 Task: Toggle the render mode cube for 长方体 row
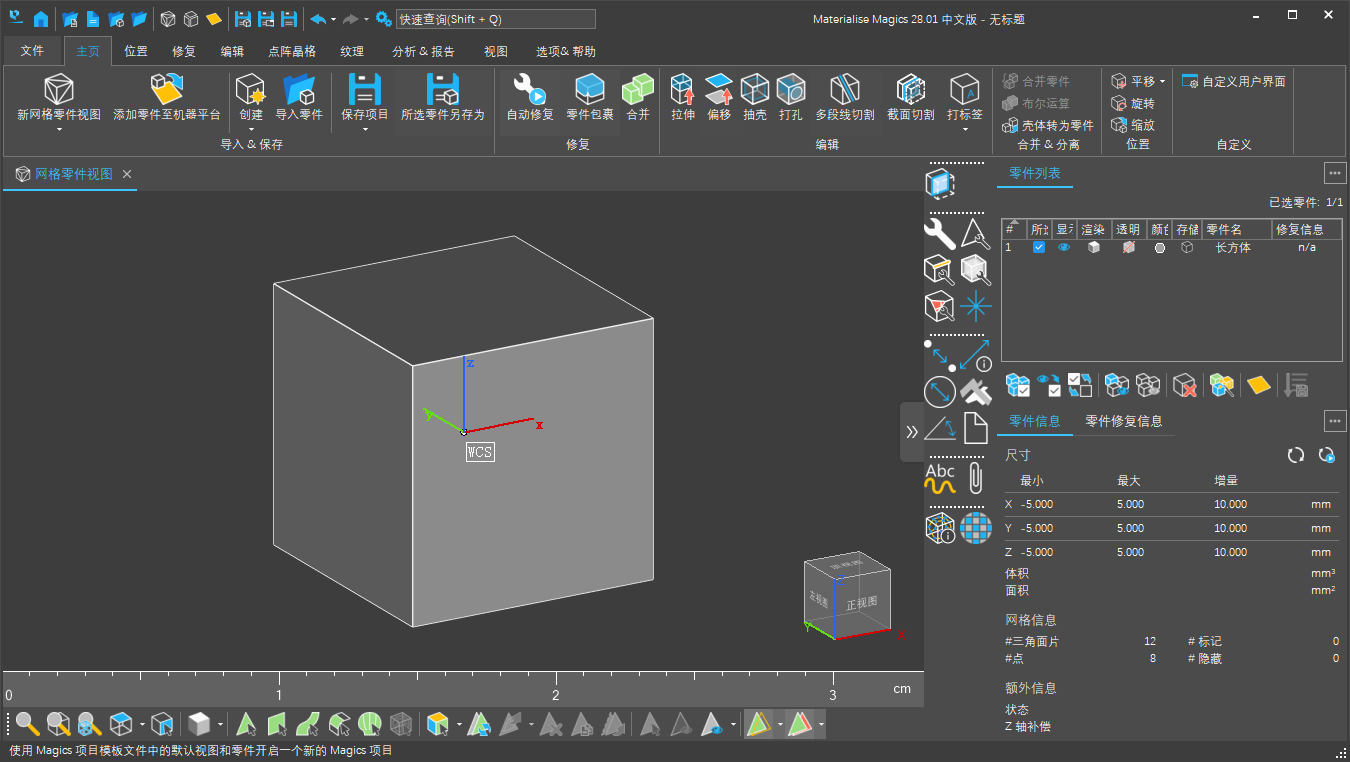coord(1094,247)
